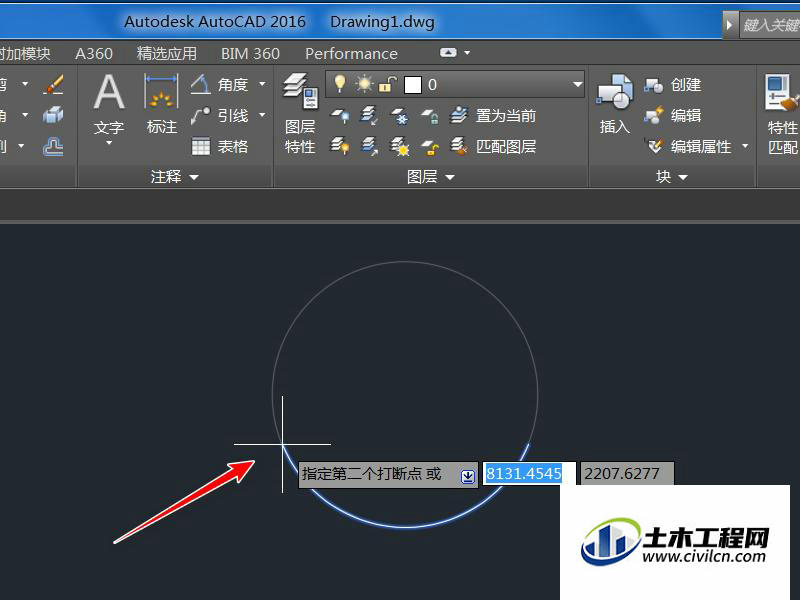Activate the 文字 text tool
800x600 pixels.
tap(109, 105)
